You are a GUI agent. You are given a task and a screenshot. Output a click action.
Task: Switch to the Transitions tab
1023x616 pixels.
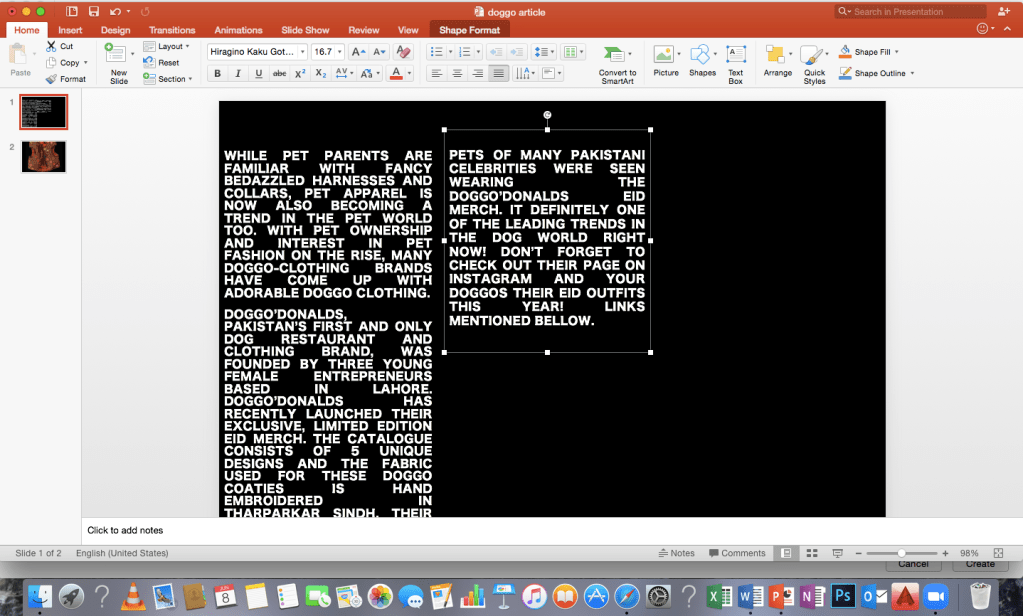coord(172,30)
